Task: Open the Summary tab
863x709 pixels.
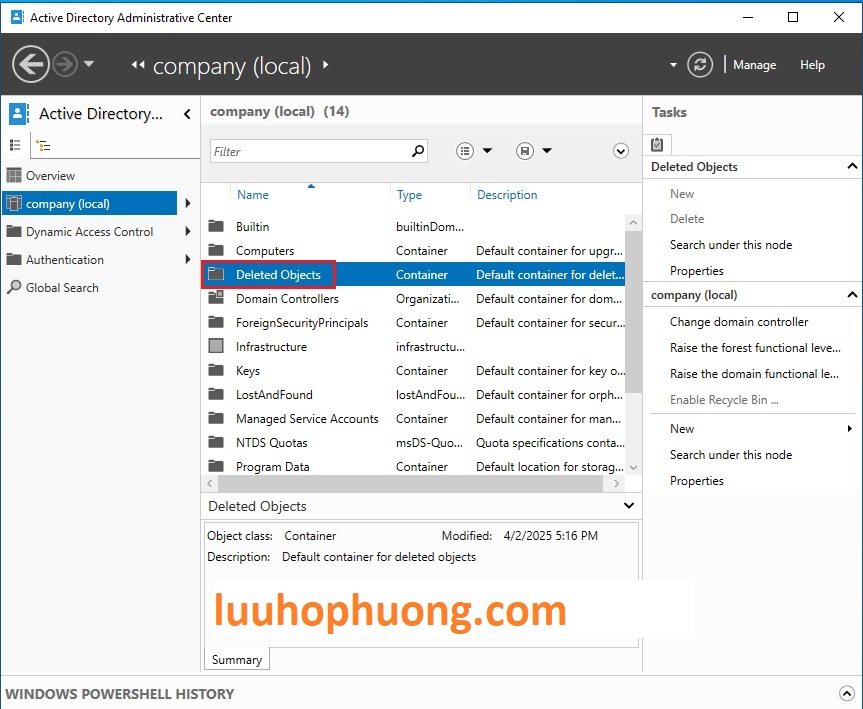Action: pos(237,660)
